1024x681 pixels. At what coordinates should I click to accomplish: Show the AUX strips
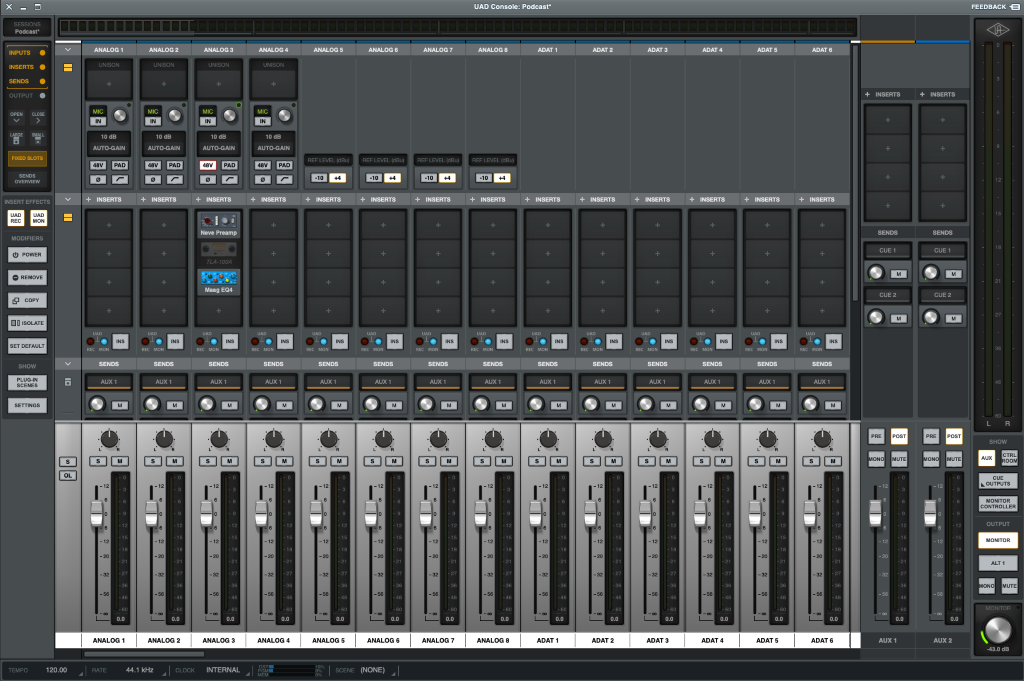(x=986, y=458)
